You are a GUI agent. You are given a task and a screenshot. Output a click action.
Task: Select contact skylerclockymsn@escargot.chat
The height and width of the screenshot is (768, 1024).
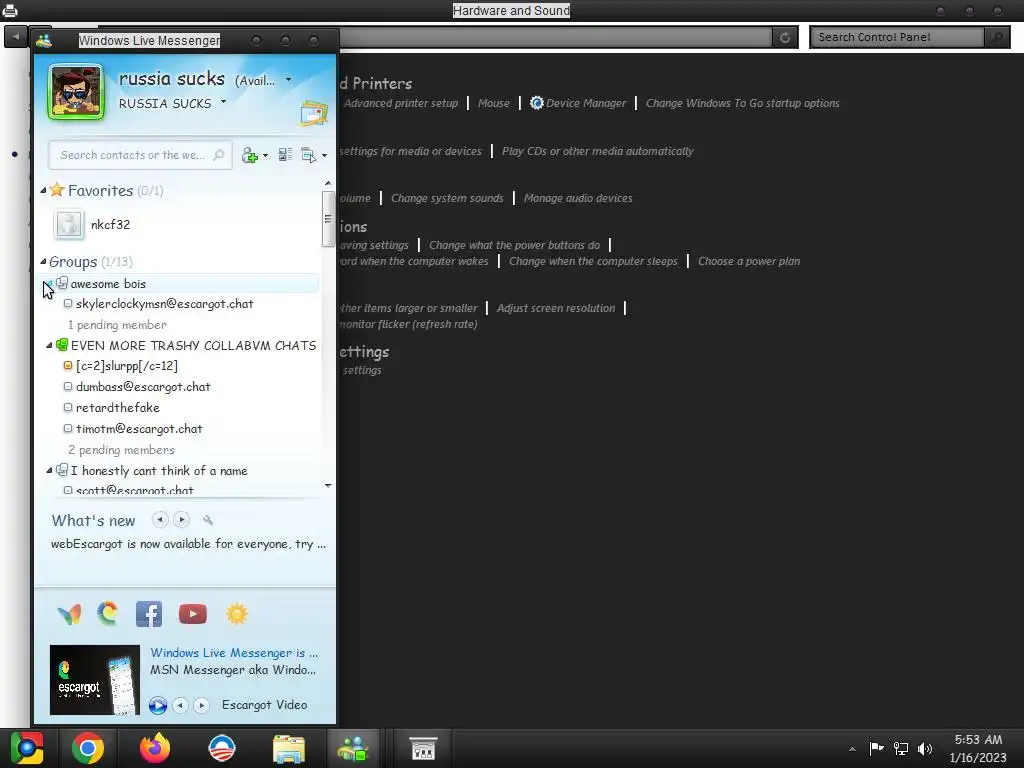coord(165,304)
